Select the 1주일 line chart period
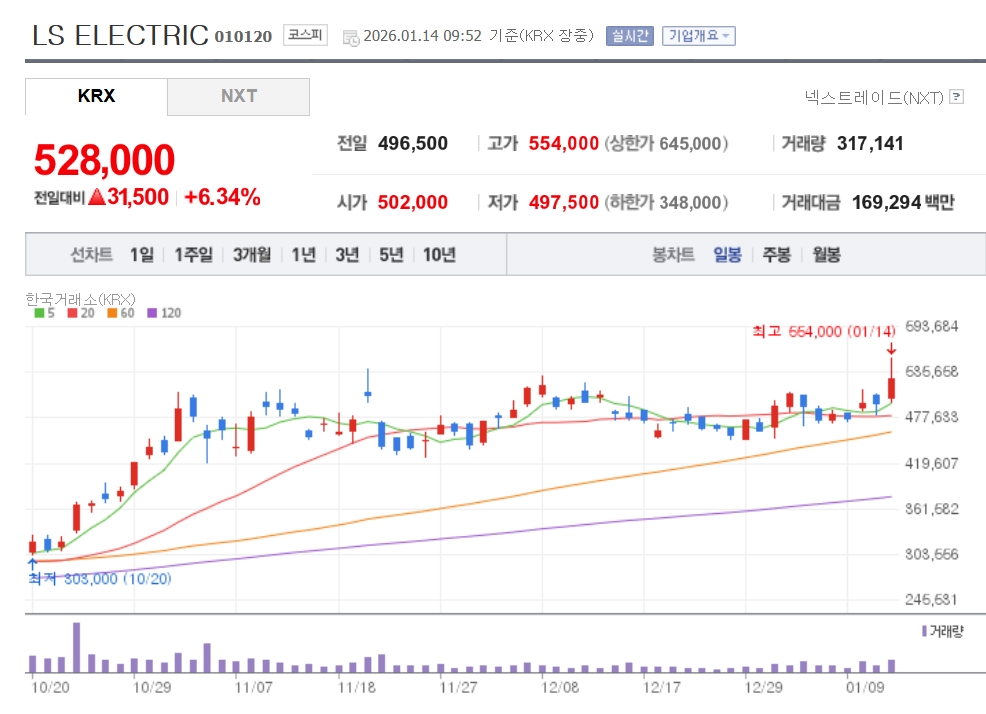 [x=193, y=255]
